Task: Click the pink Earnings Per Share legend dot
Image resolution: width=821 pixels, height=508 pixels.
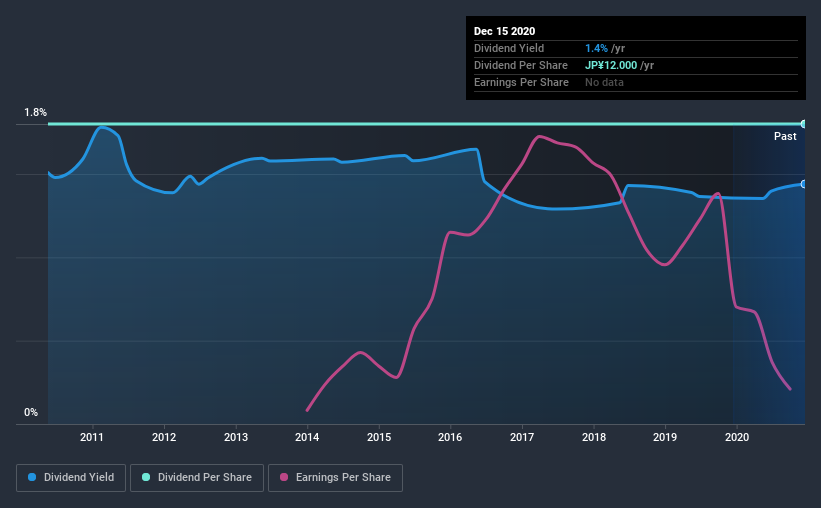Action: 284,477
